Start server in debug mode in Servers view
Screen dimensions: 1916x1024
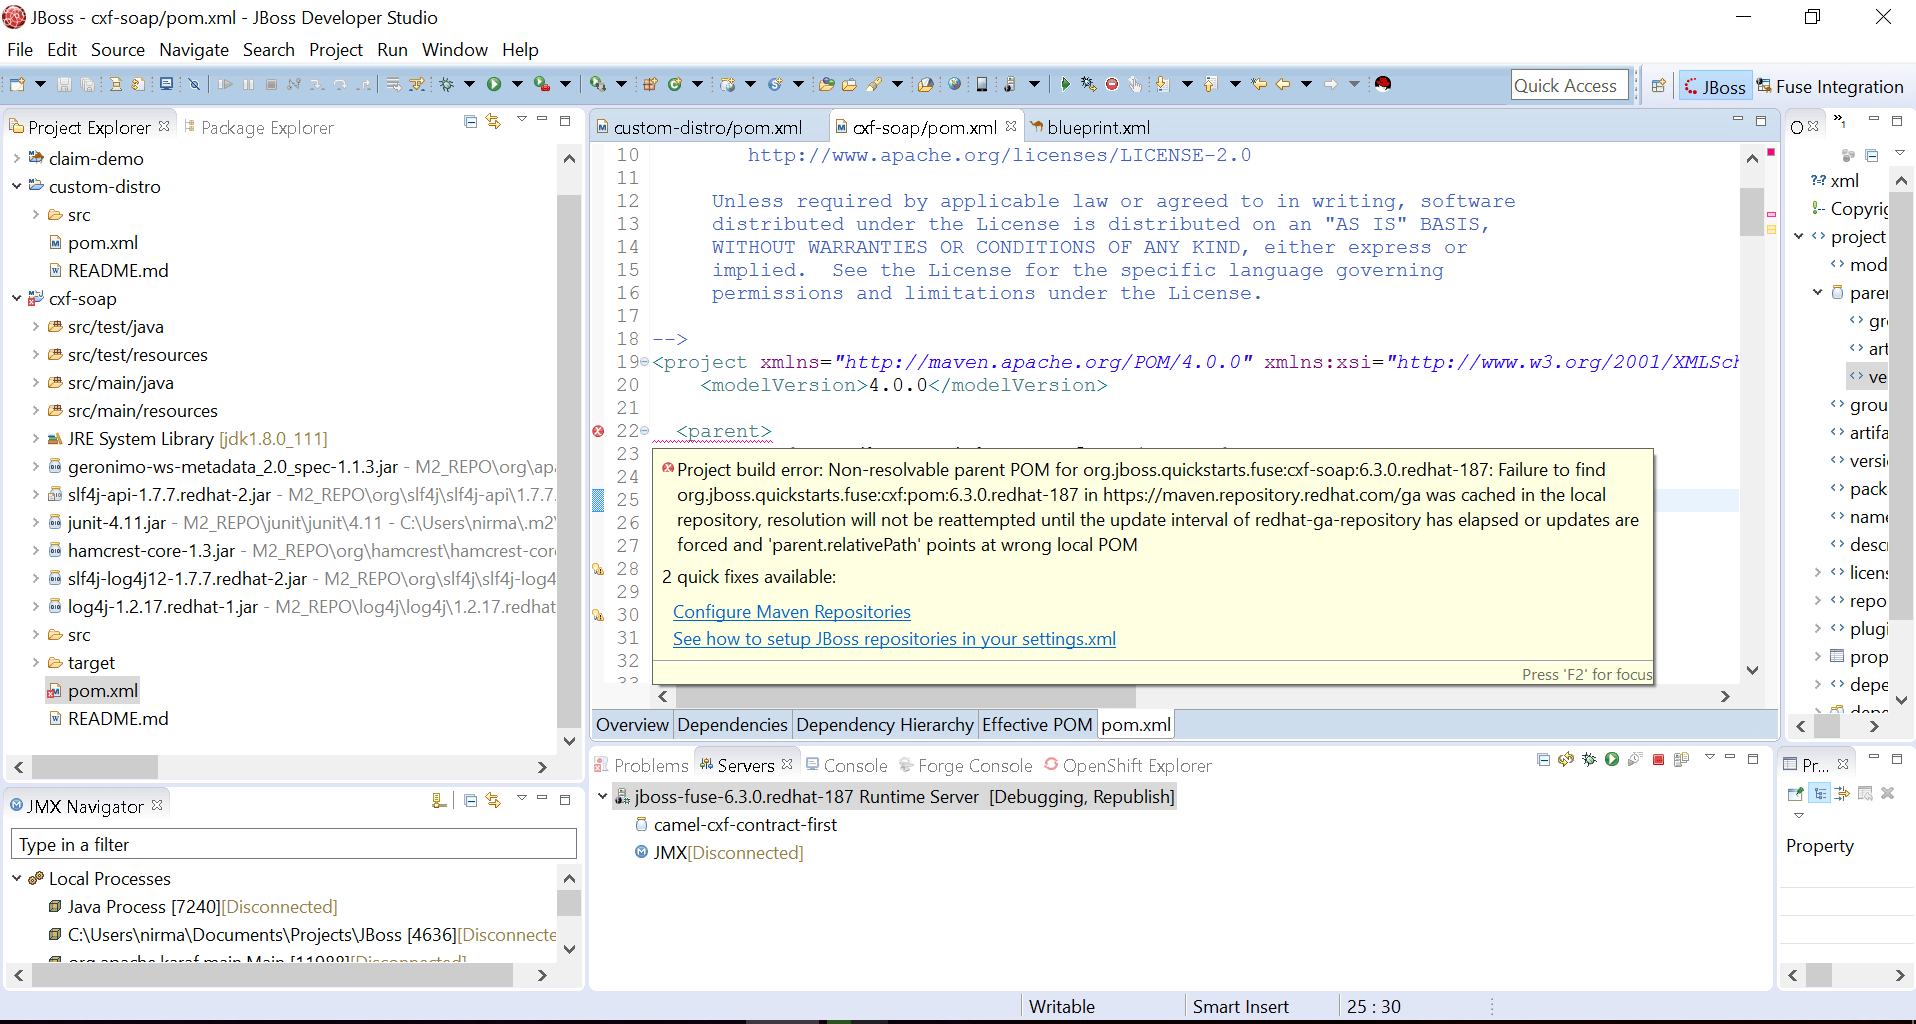1589,760
